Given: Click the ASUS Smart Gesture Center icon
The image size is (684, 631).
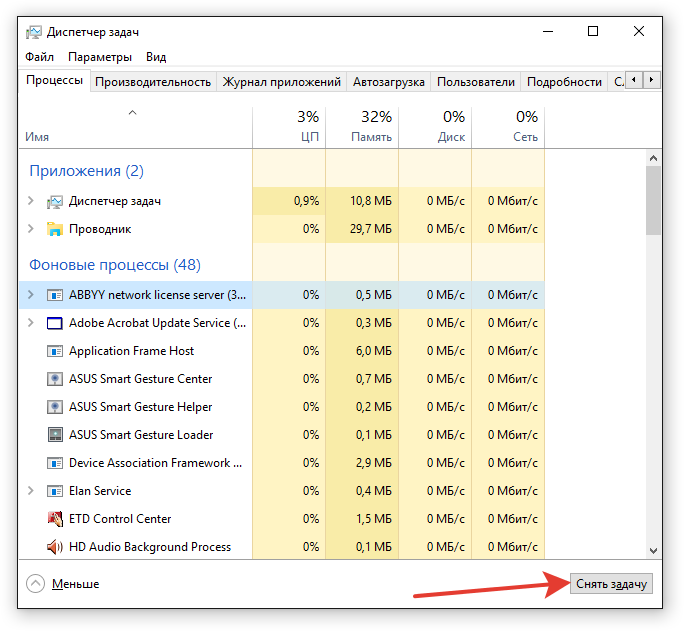Looking at the screenshot, I should [55, 379].
